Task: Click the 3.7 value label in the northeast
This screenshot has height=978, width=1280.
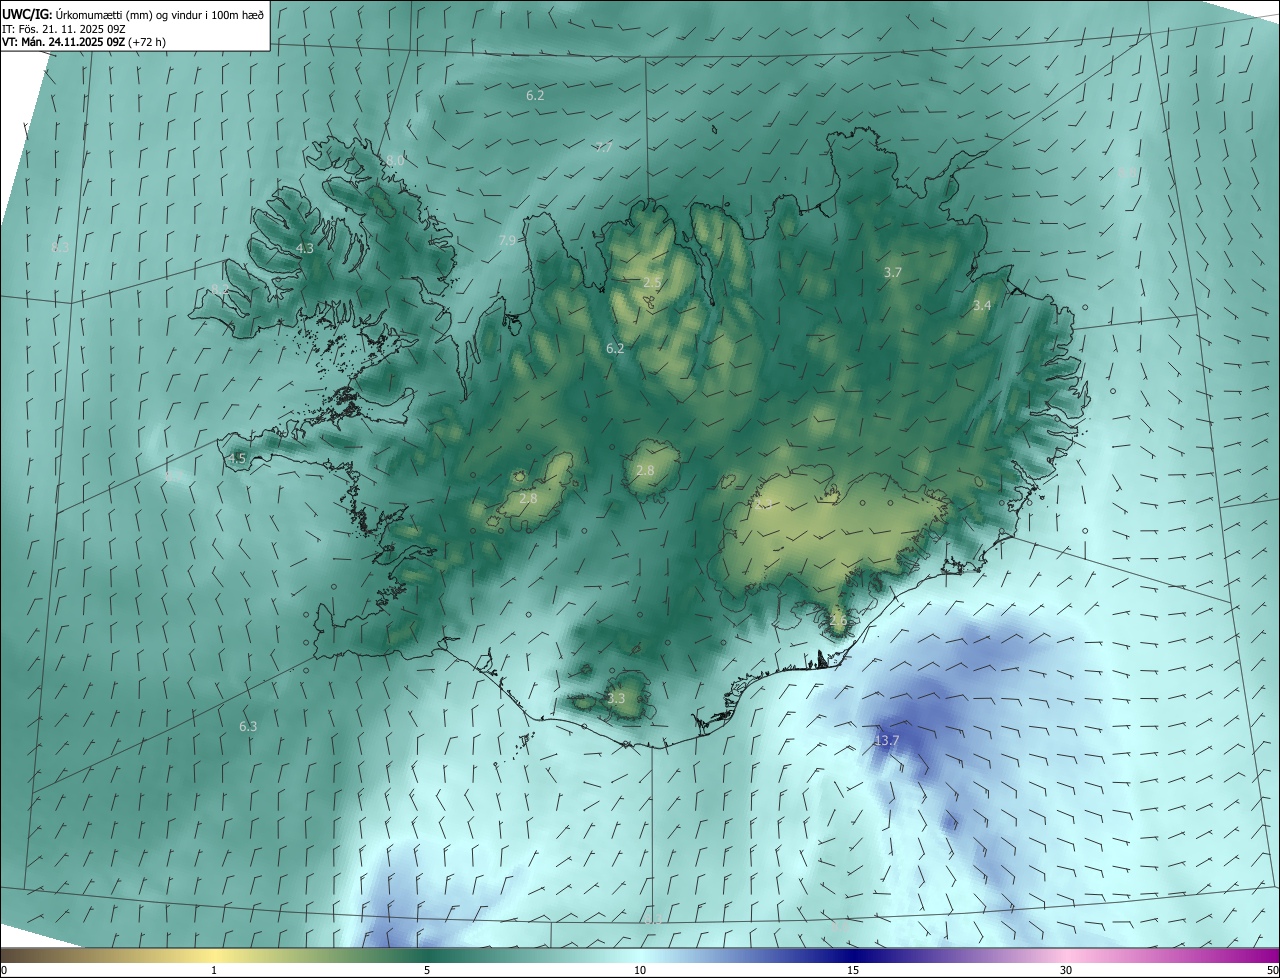Action: pyautogui.click(x=893, y=272)
